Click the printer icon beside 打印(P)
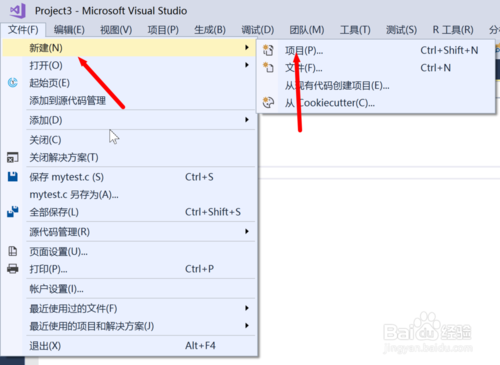 click(13, 269)
